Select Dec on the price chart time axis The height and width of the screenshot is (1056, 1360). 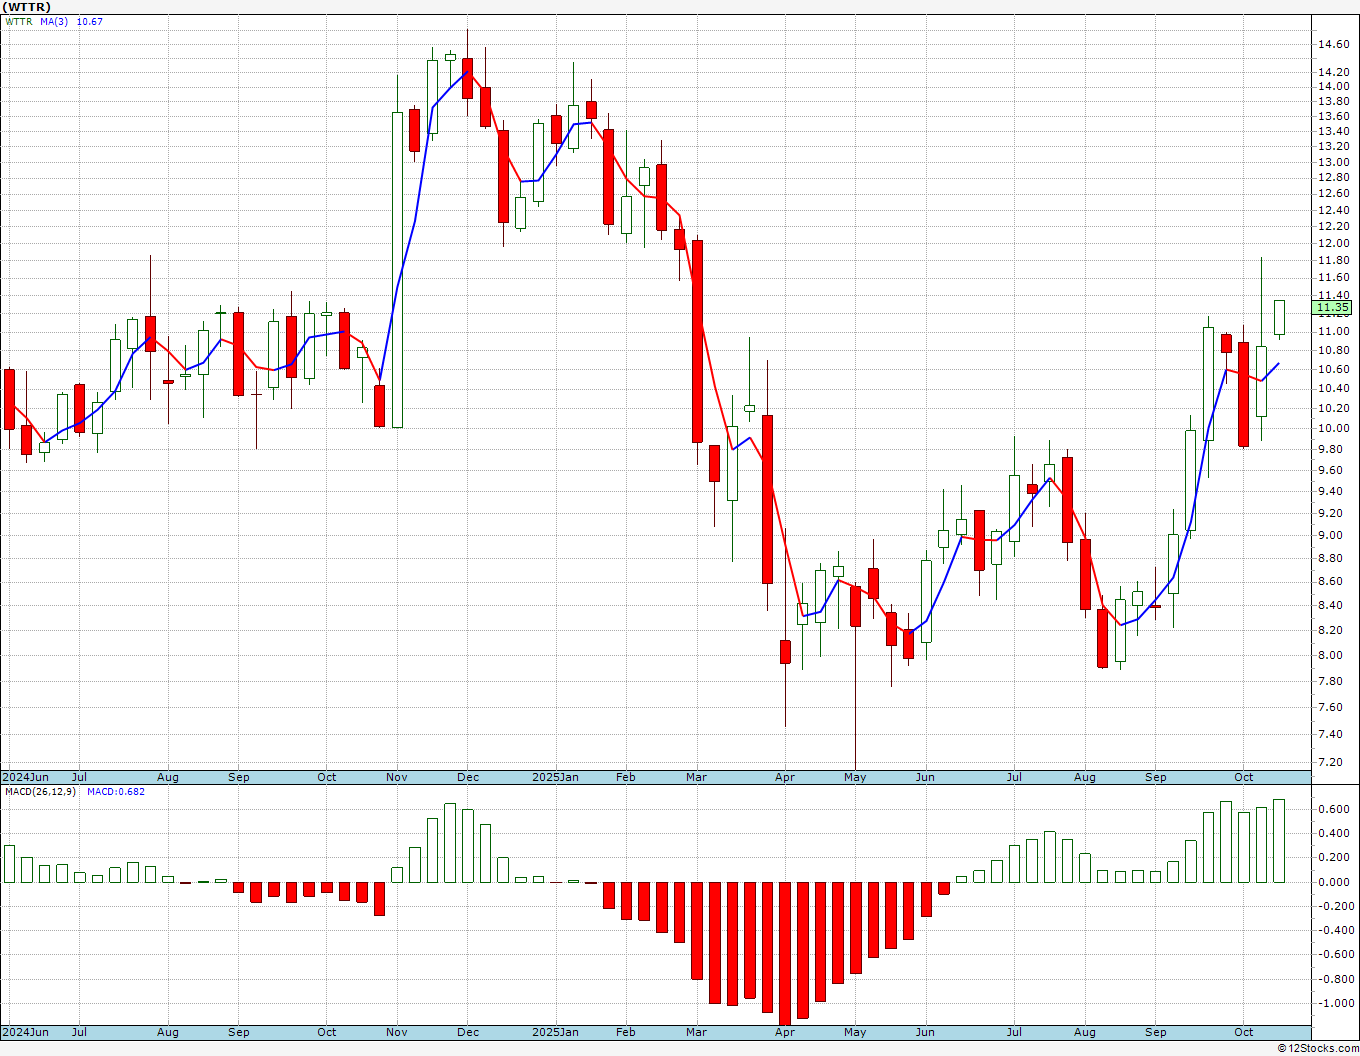(x=468, y=777)
